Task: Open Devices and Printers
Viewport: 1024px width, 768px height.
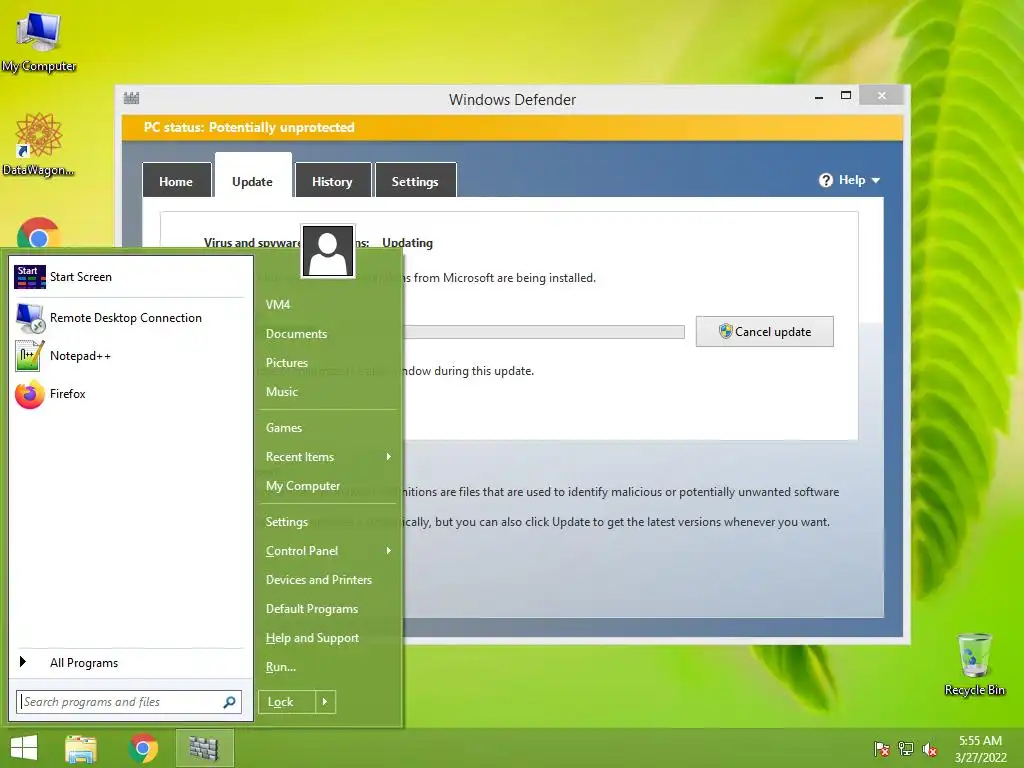Action: 319,580
